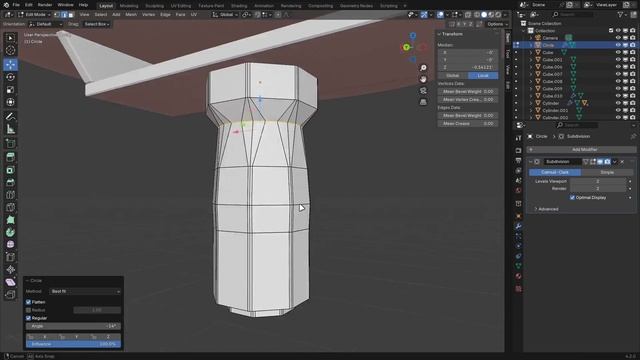640x360 pixels.
Task: Toggle the Flatten checkbox
Action: click(28, 302)
